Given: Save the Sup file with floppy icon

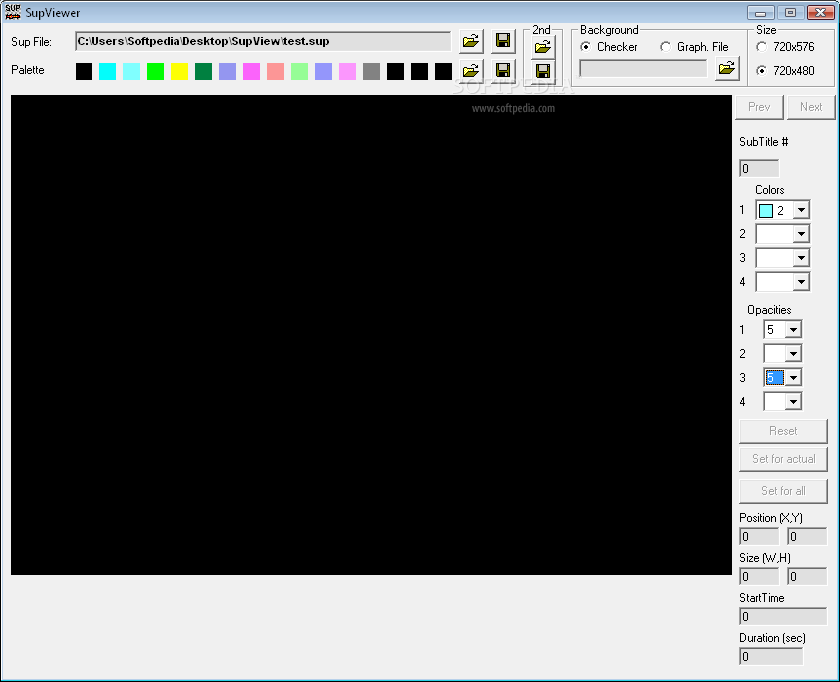Looking at the screenshot, I should click(x=503, y=41).
